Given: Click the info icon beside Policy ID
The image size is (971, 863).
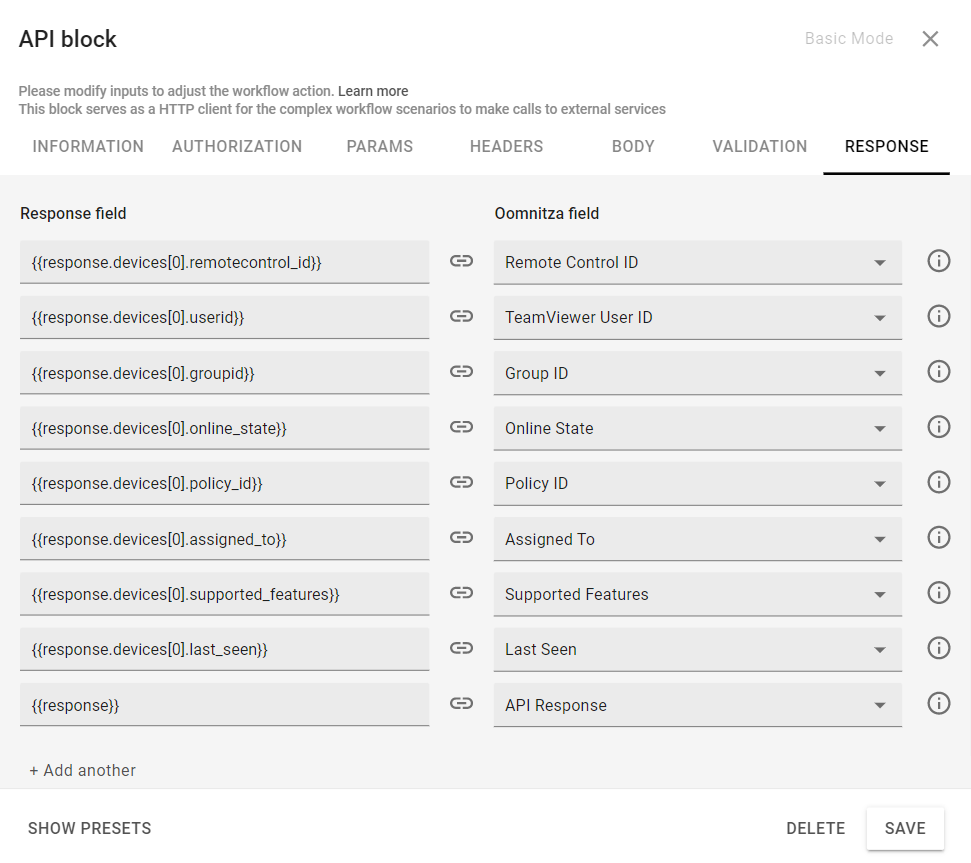Looking at the screenshot, I should click(x=938, y=482).
